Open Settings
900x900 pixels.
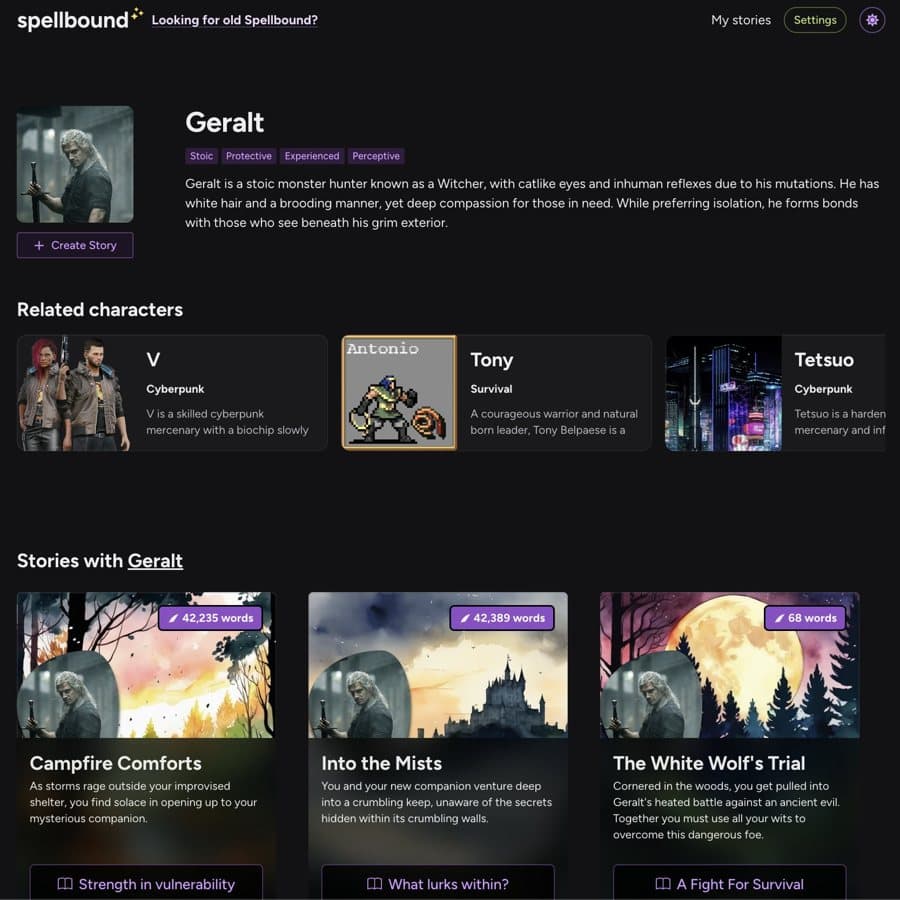pos(814,20)
